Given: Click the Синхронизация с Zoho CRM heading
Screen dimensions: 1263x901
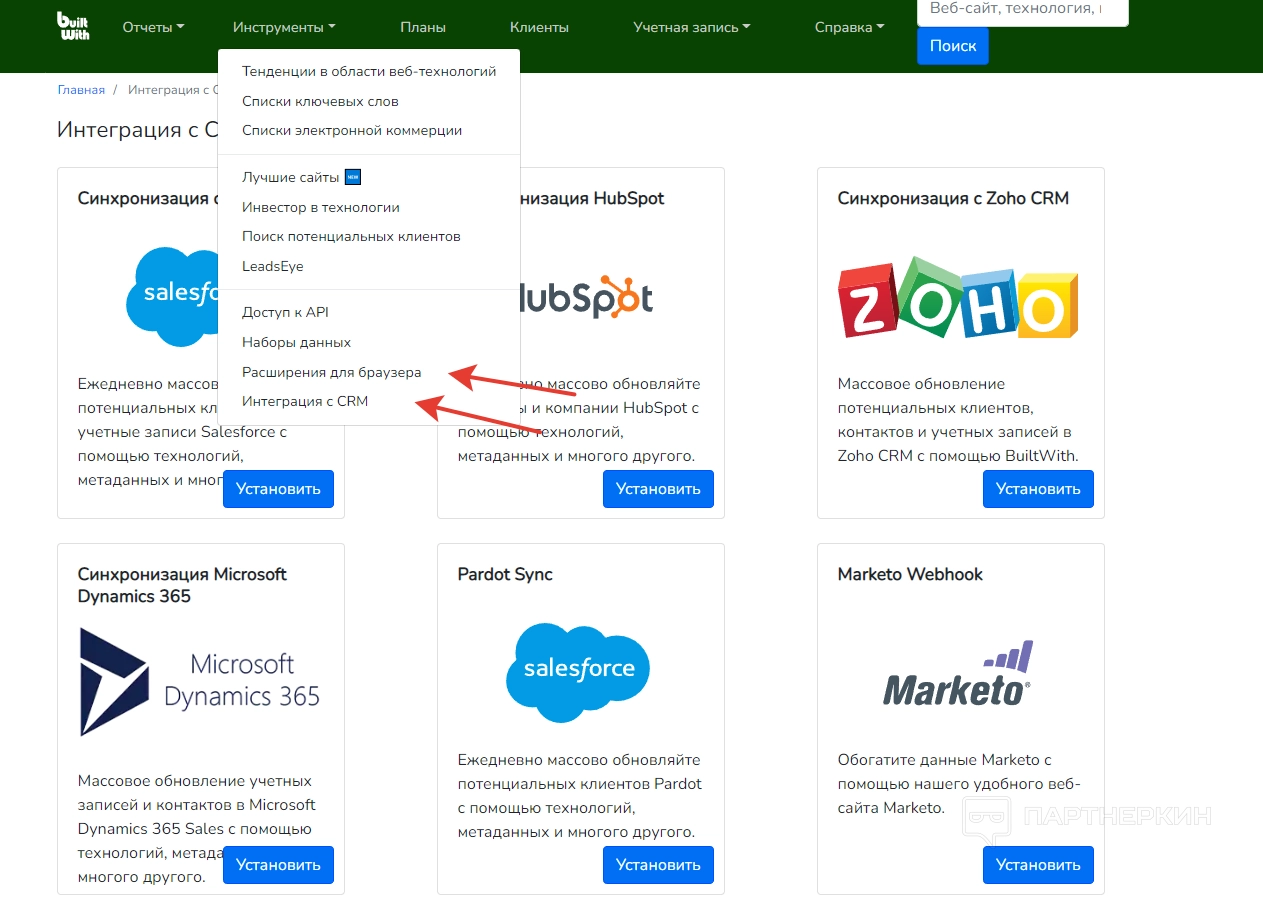Looking at the screenshot, I should 953,198.
